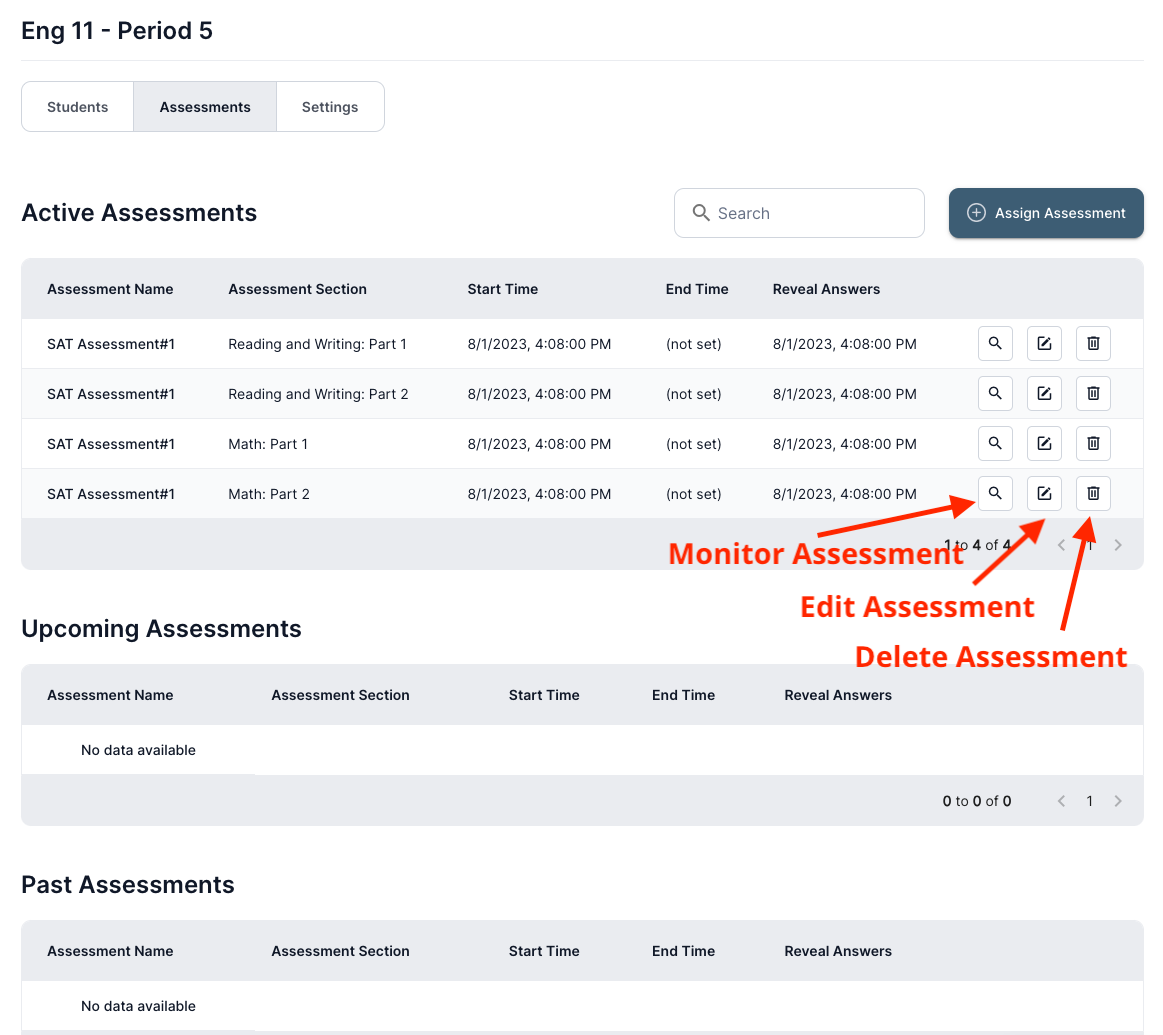Delete the Math: Part 1 assessment

(x=1093, y=443)
